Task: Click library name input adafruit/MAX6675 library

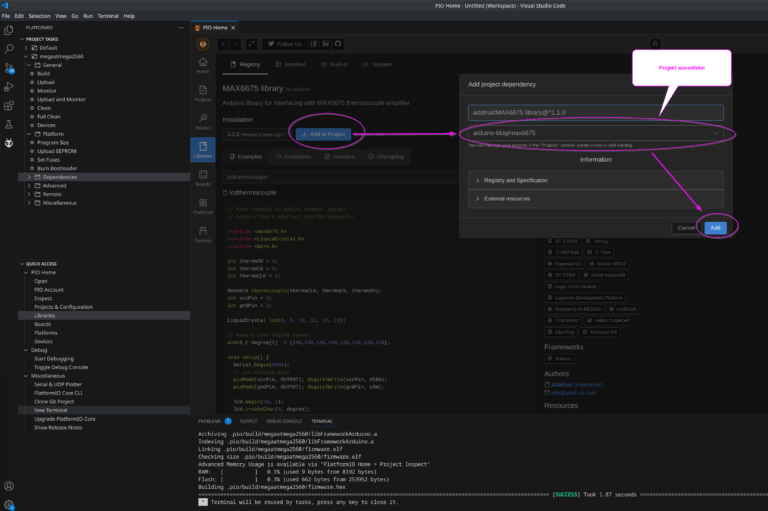Action: [596, 112]
